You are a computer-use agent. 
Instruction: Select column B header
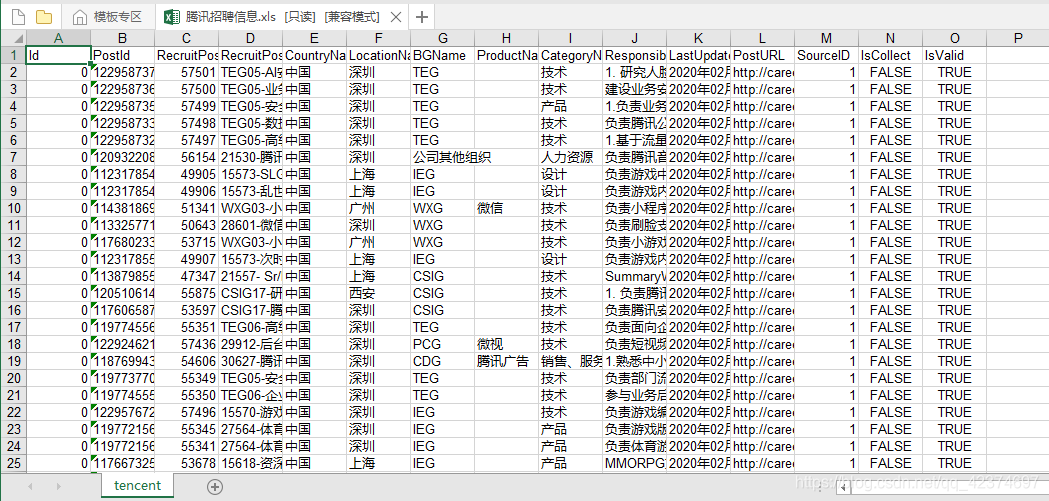point(122,38)
